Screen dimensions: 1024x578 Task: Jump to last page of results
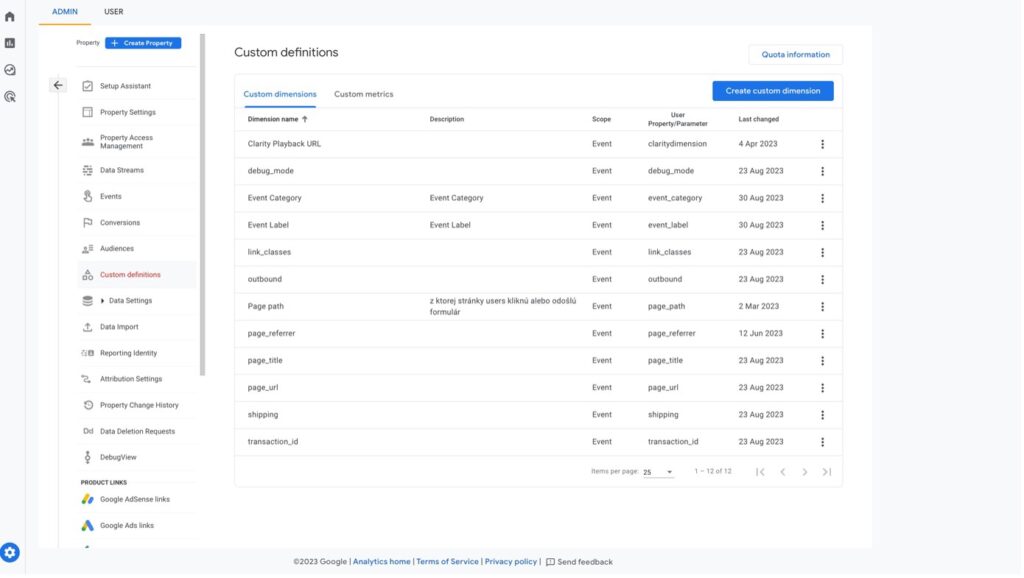point(827,472)
